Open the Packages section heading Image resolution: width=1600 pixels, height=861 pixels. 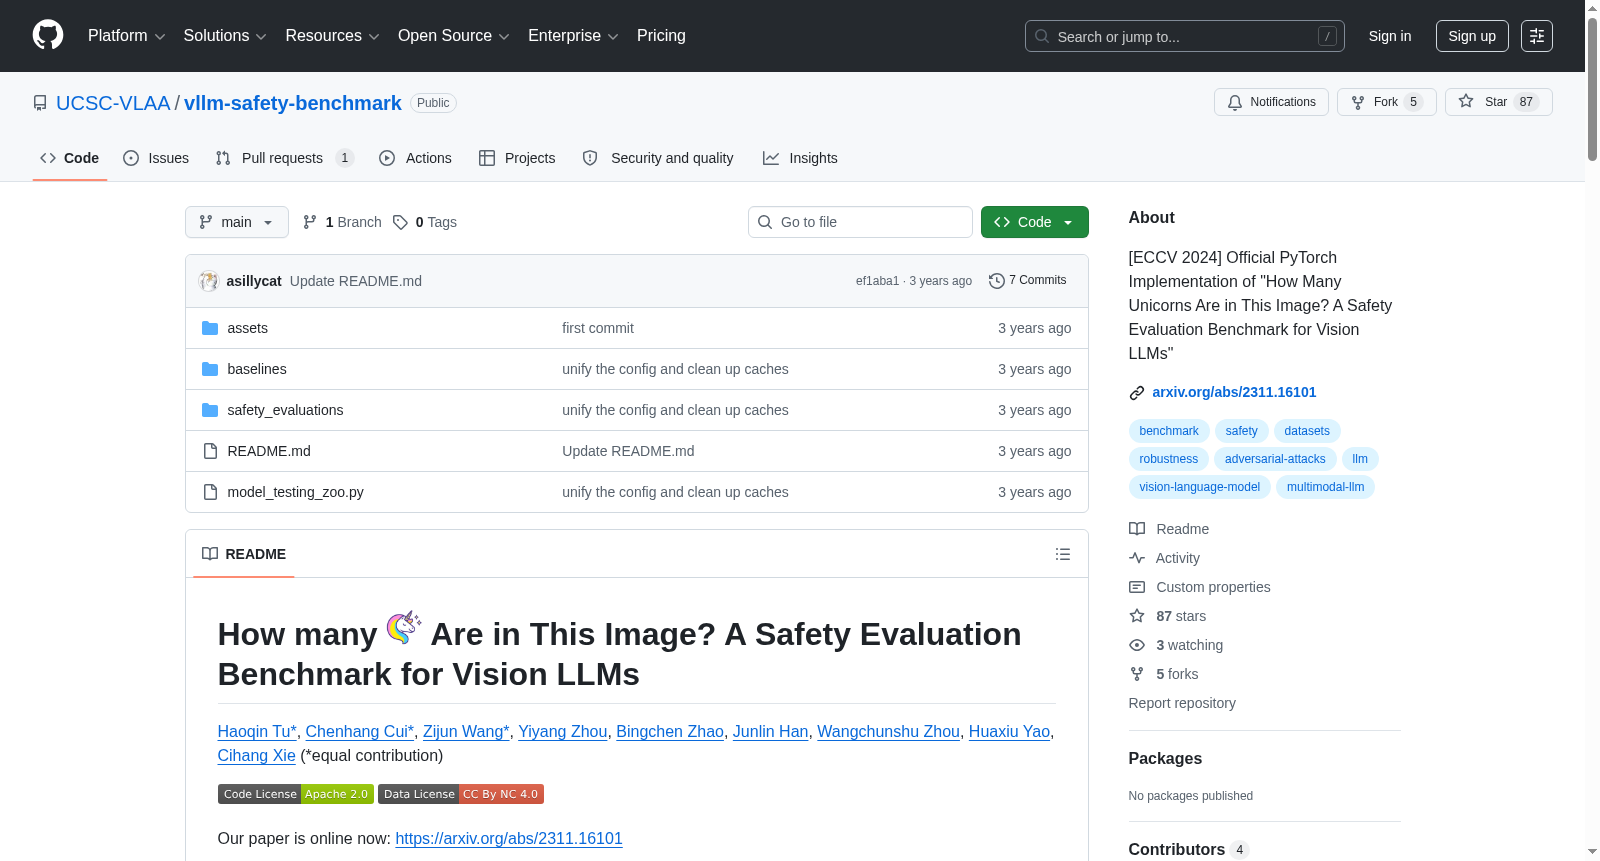(x=1165, y=758)
